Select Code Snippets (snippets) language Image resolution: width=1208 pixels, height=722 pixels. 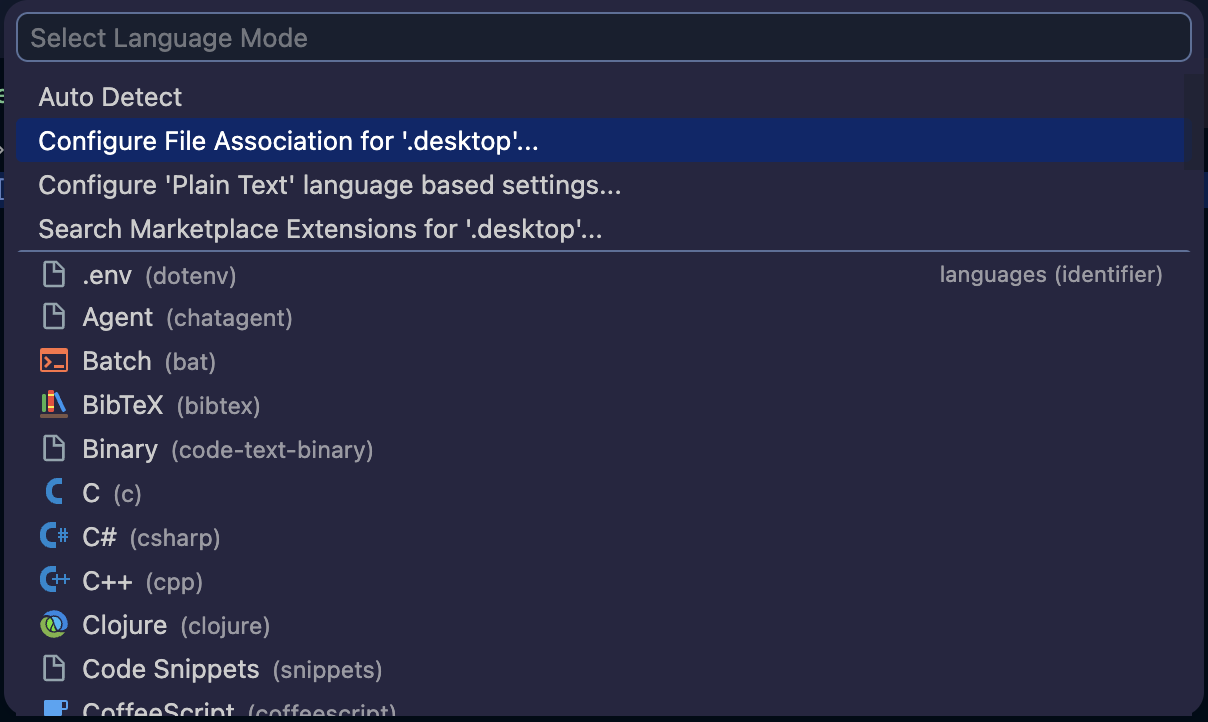coord(600,669)
